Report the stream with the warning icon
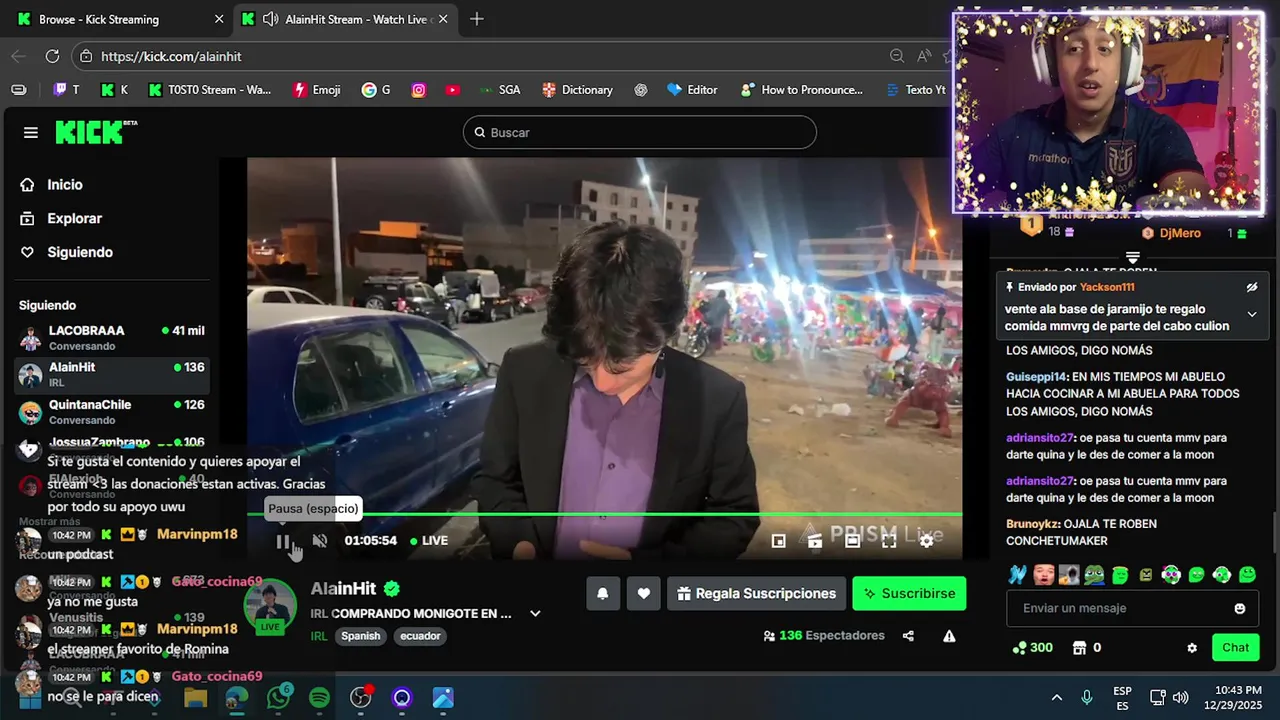 949,636
